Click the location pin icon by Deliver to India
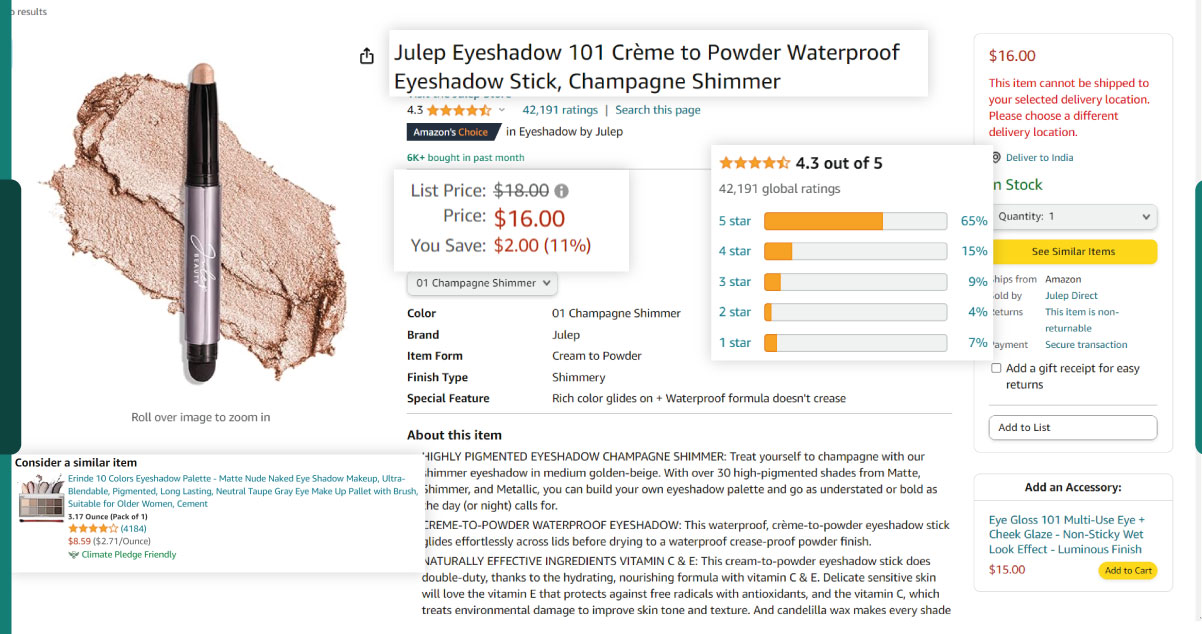1202x634 pixels. click(x=996, y=158)
